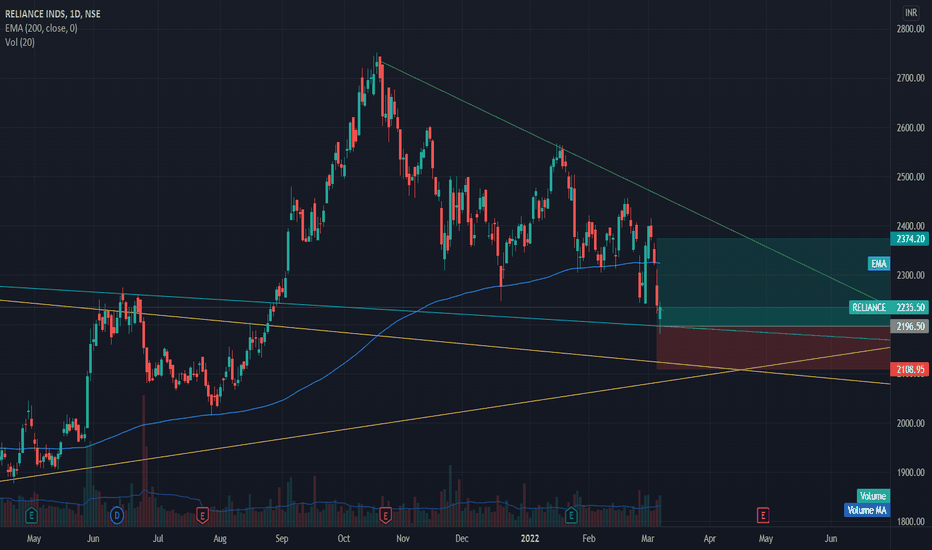
Task: Select the red stop-loss zone of long position
Action: pos(773,348)
